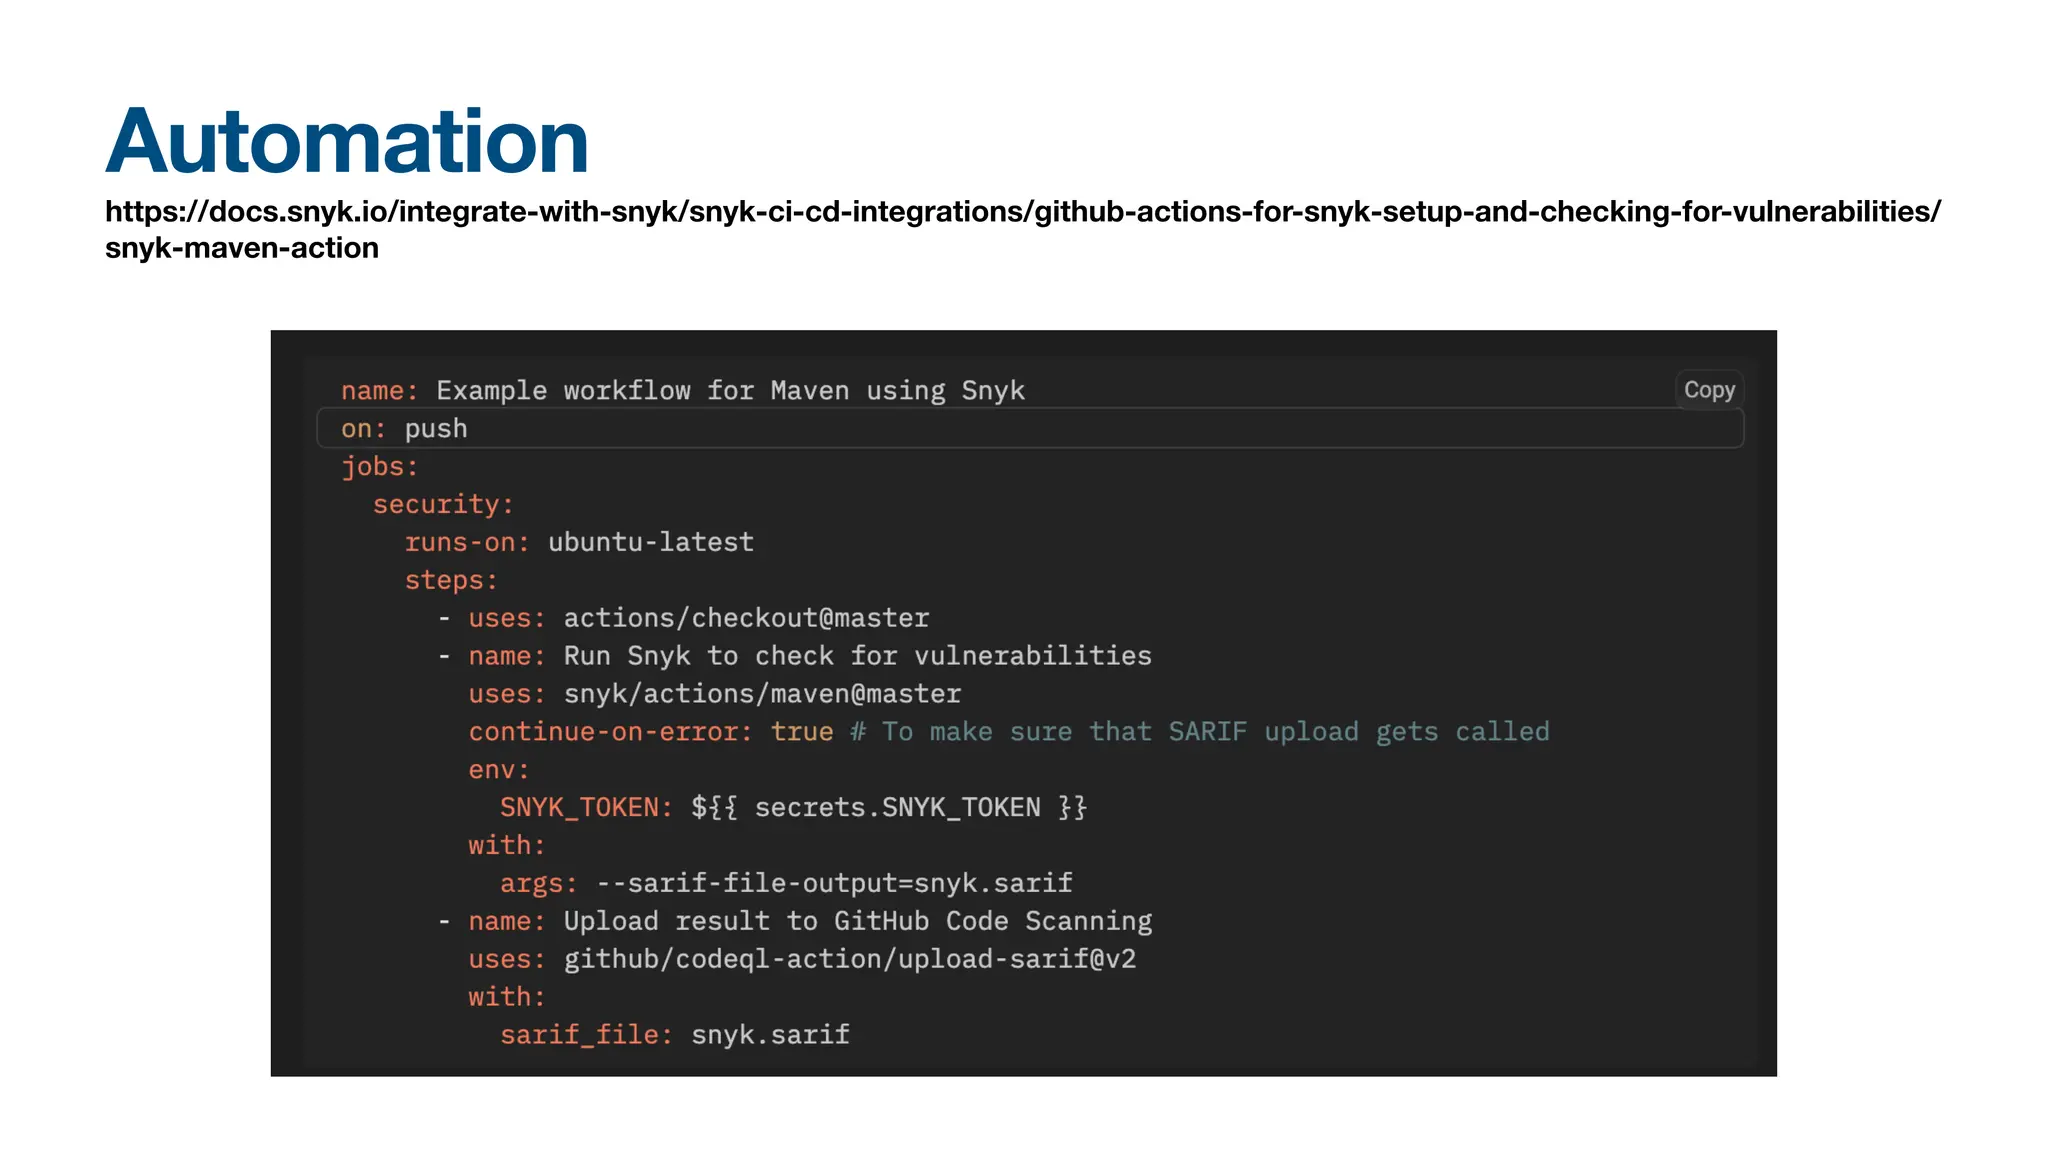Click 'Upload result to GitHub Code Scanning' text
Viewport: 2048px width, 1152px height.
click(857, 922)
